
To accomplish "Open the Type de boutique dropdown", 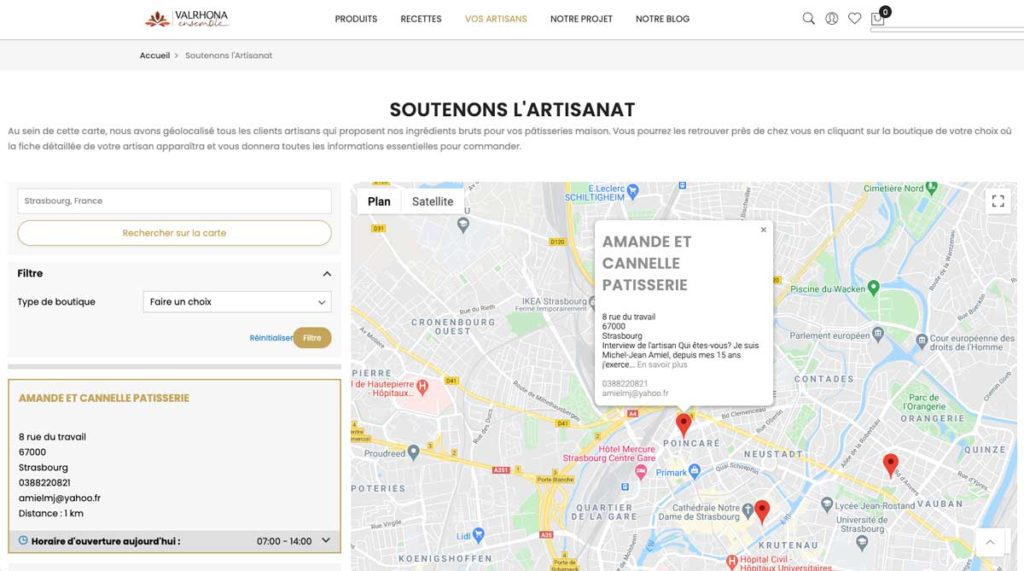I will [237, 302].
